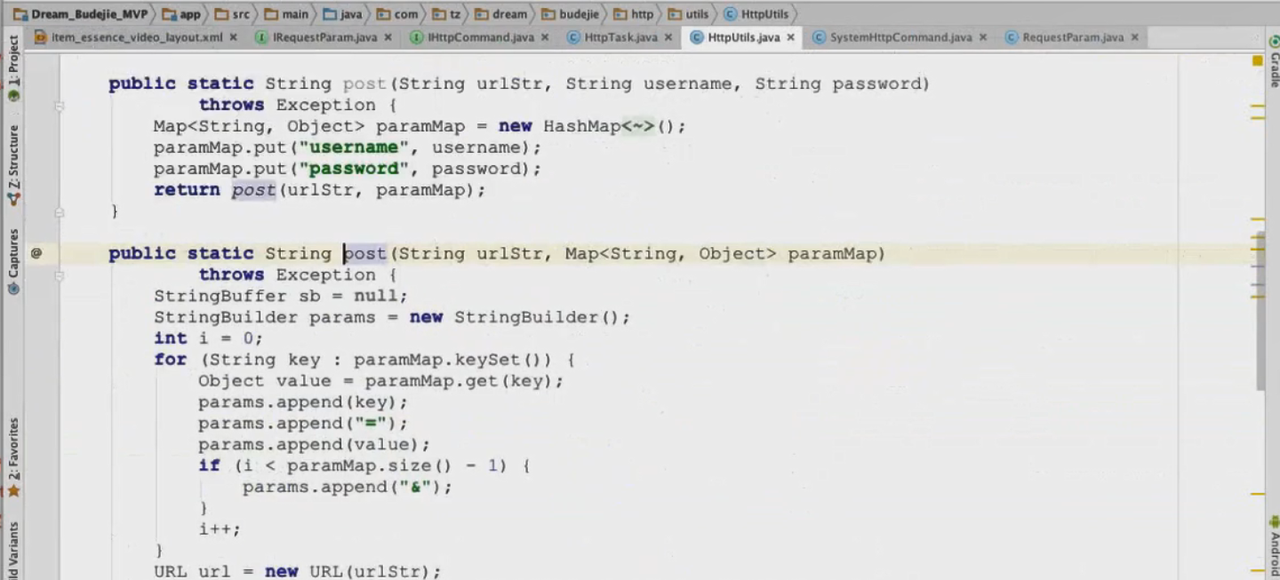Image resolution: width=1280 pixels, height=580 pixels.
Task: Click the java breadcrumb folder
Action: point(343,14)
